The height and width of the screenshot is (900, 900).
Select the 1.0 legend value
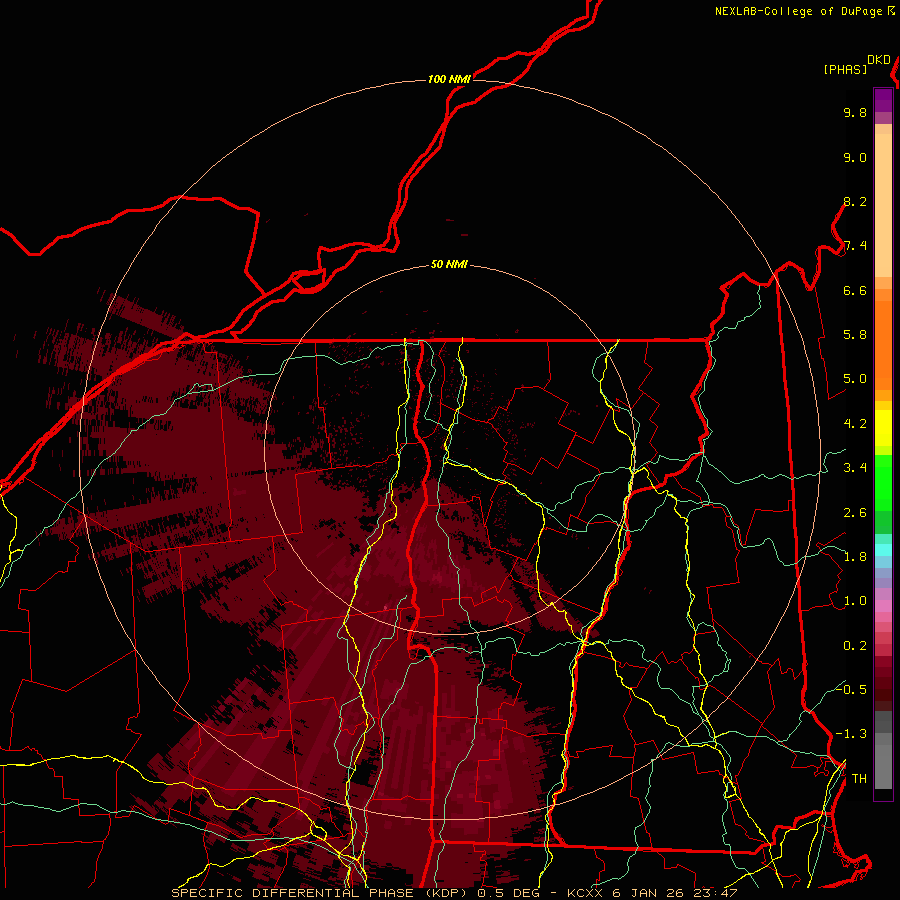click(855, 601)
